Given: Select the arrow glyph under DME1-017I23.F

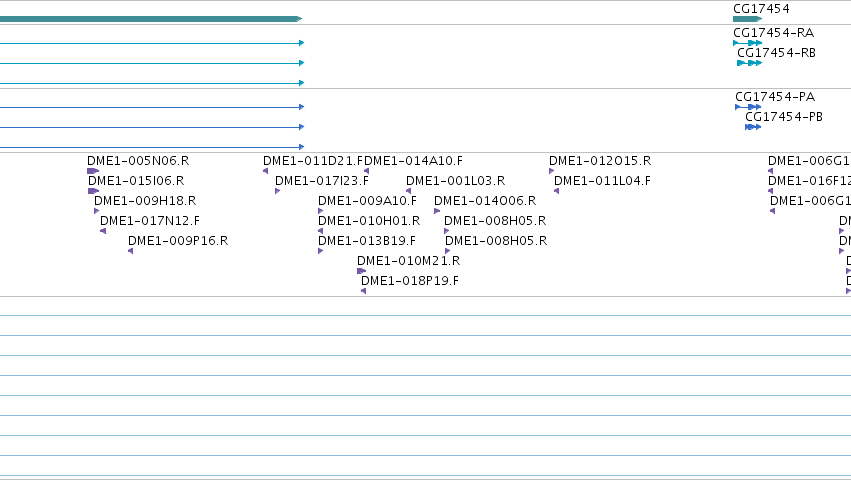Looking at the screenshot, I should 277,191.
